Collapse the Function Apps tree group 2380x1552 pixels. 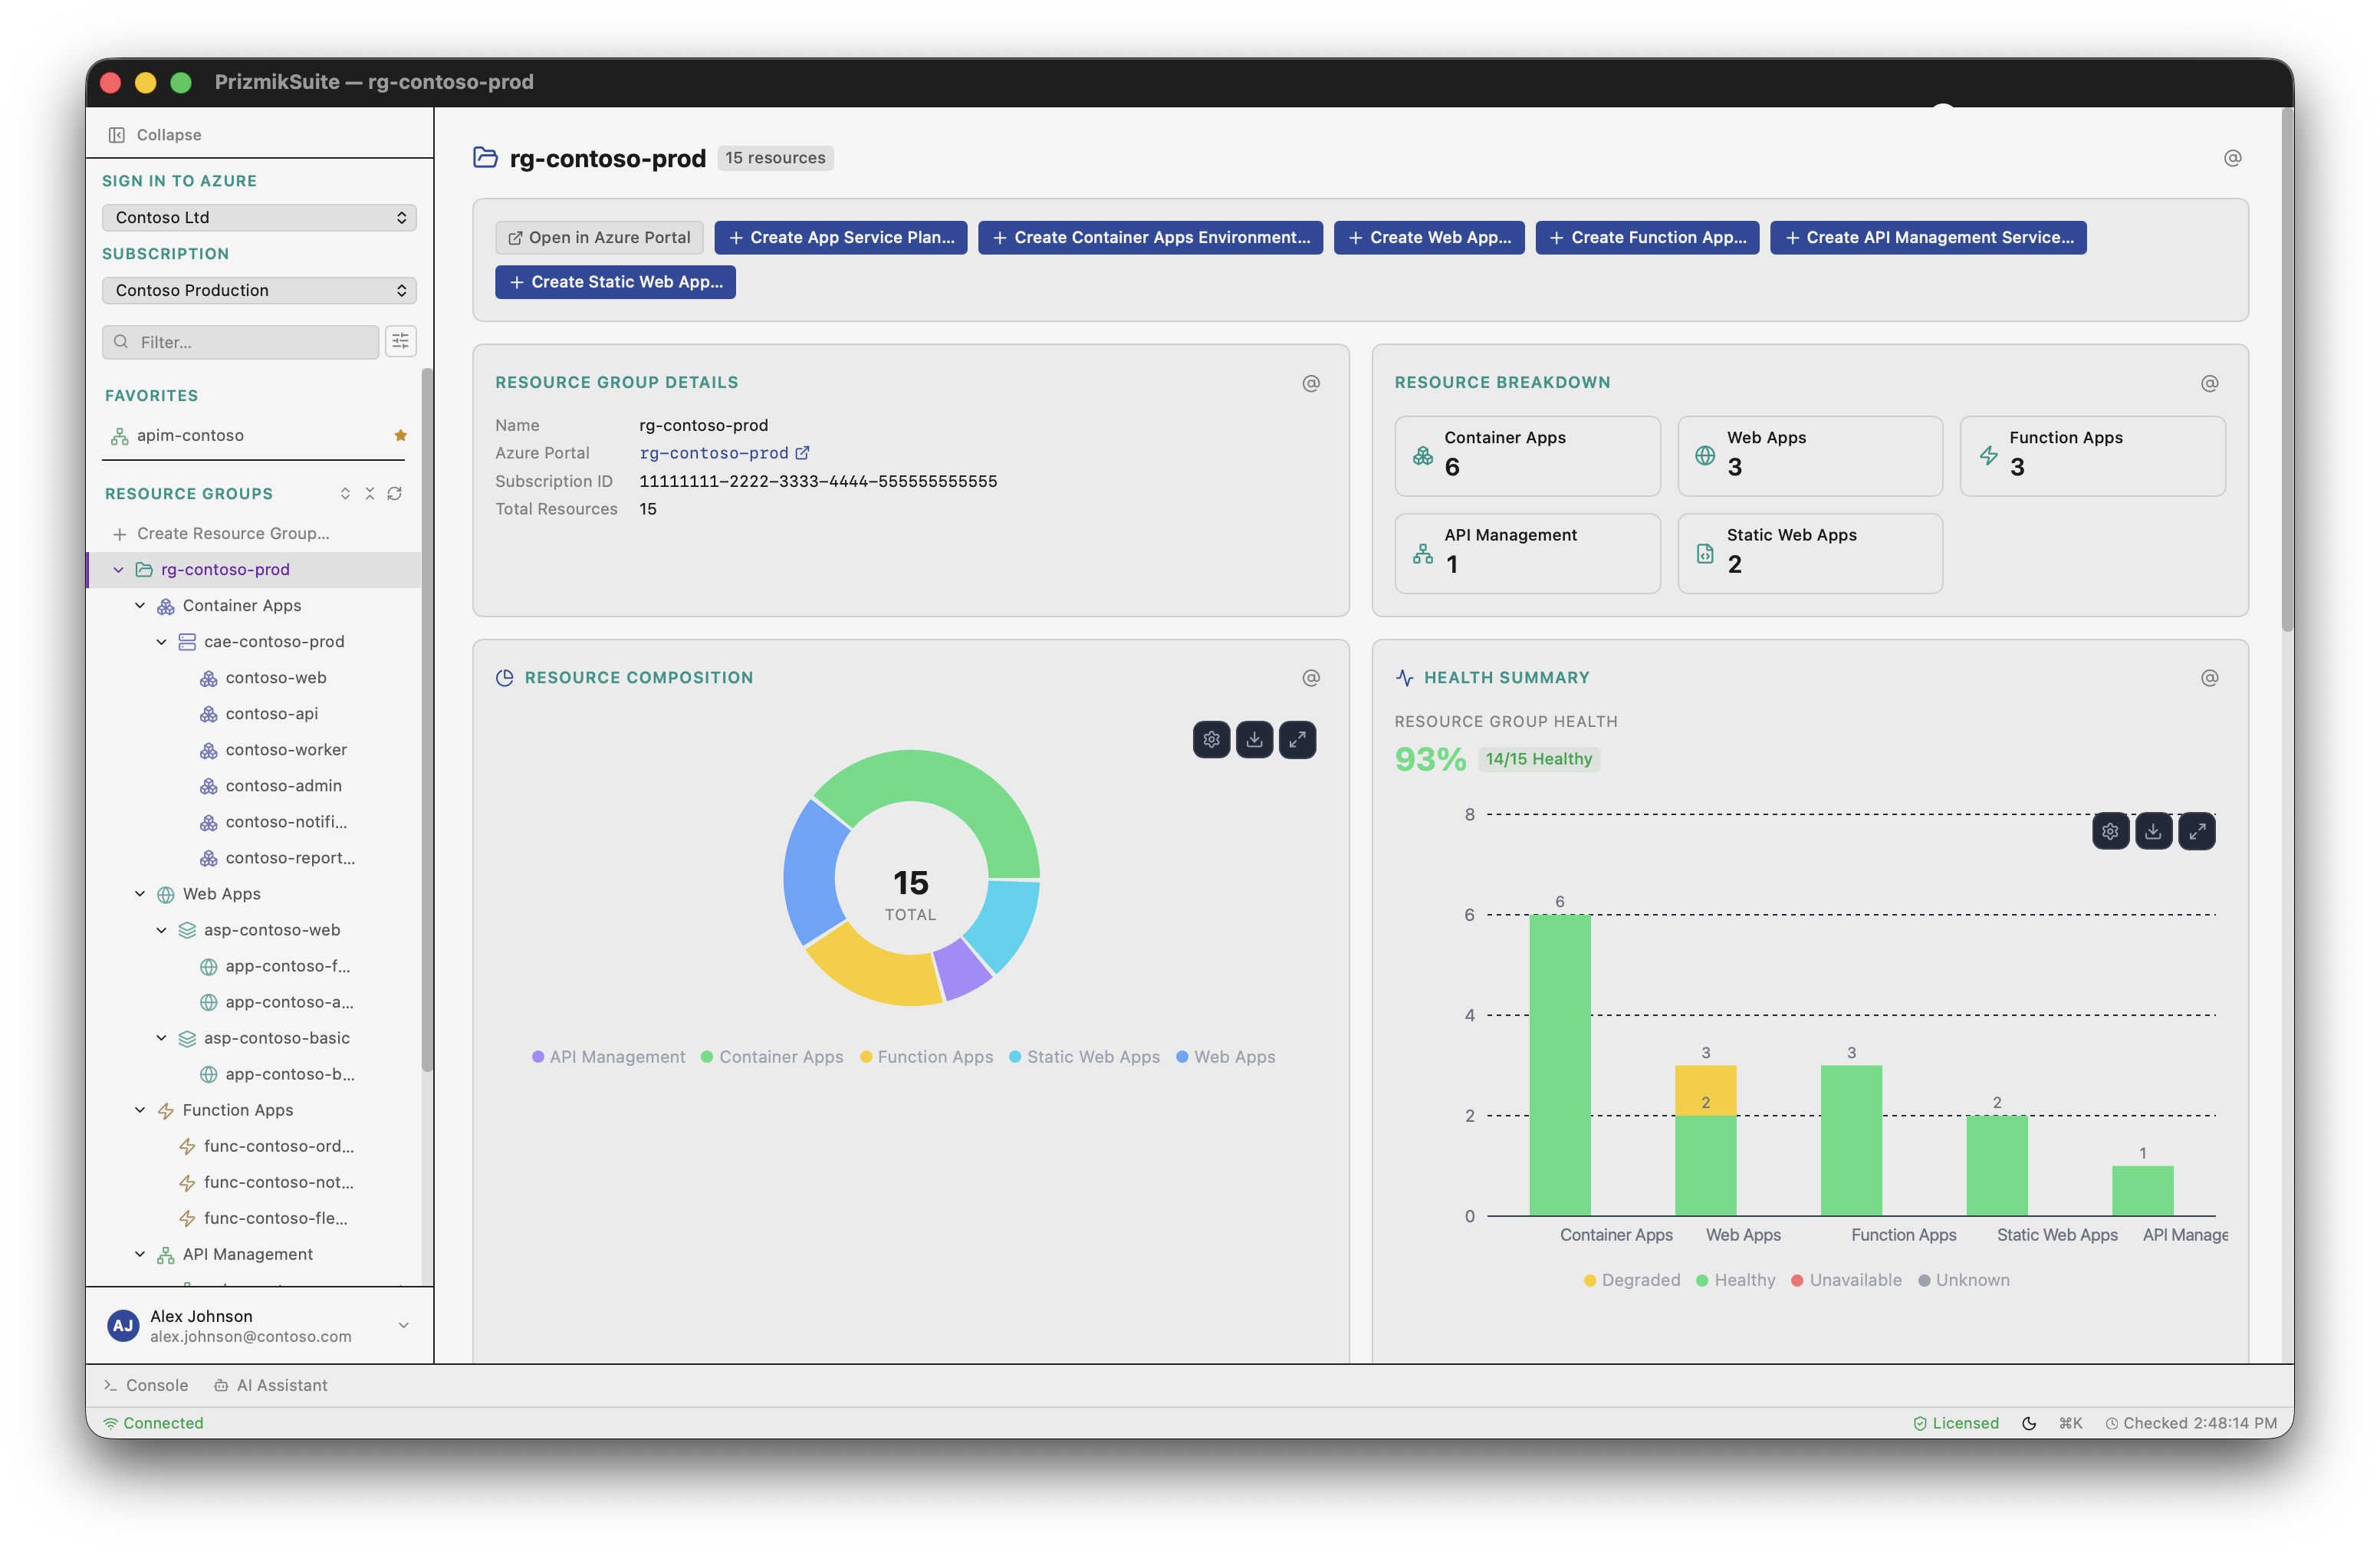(x=140, y=1109)
